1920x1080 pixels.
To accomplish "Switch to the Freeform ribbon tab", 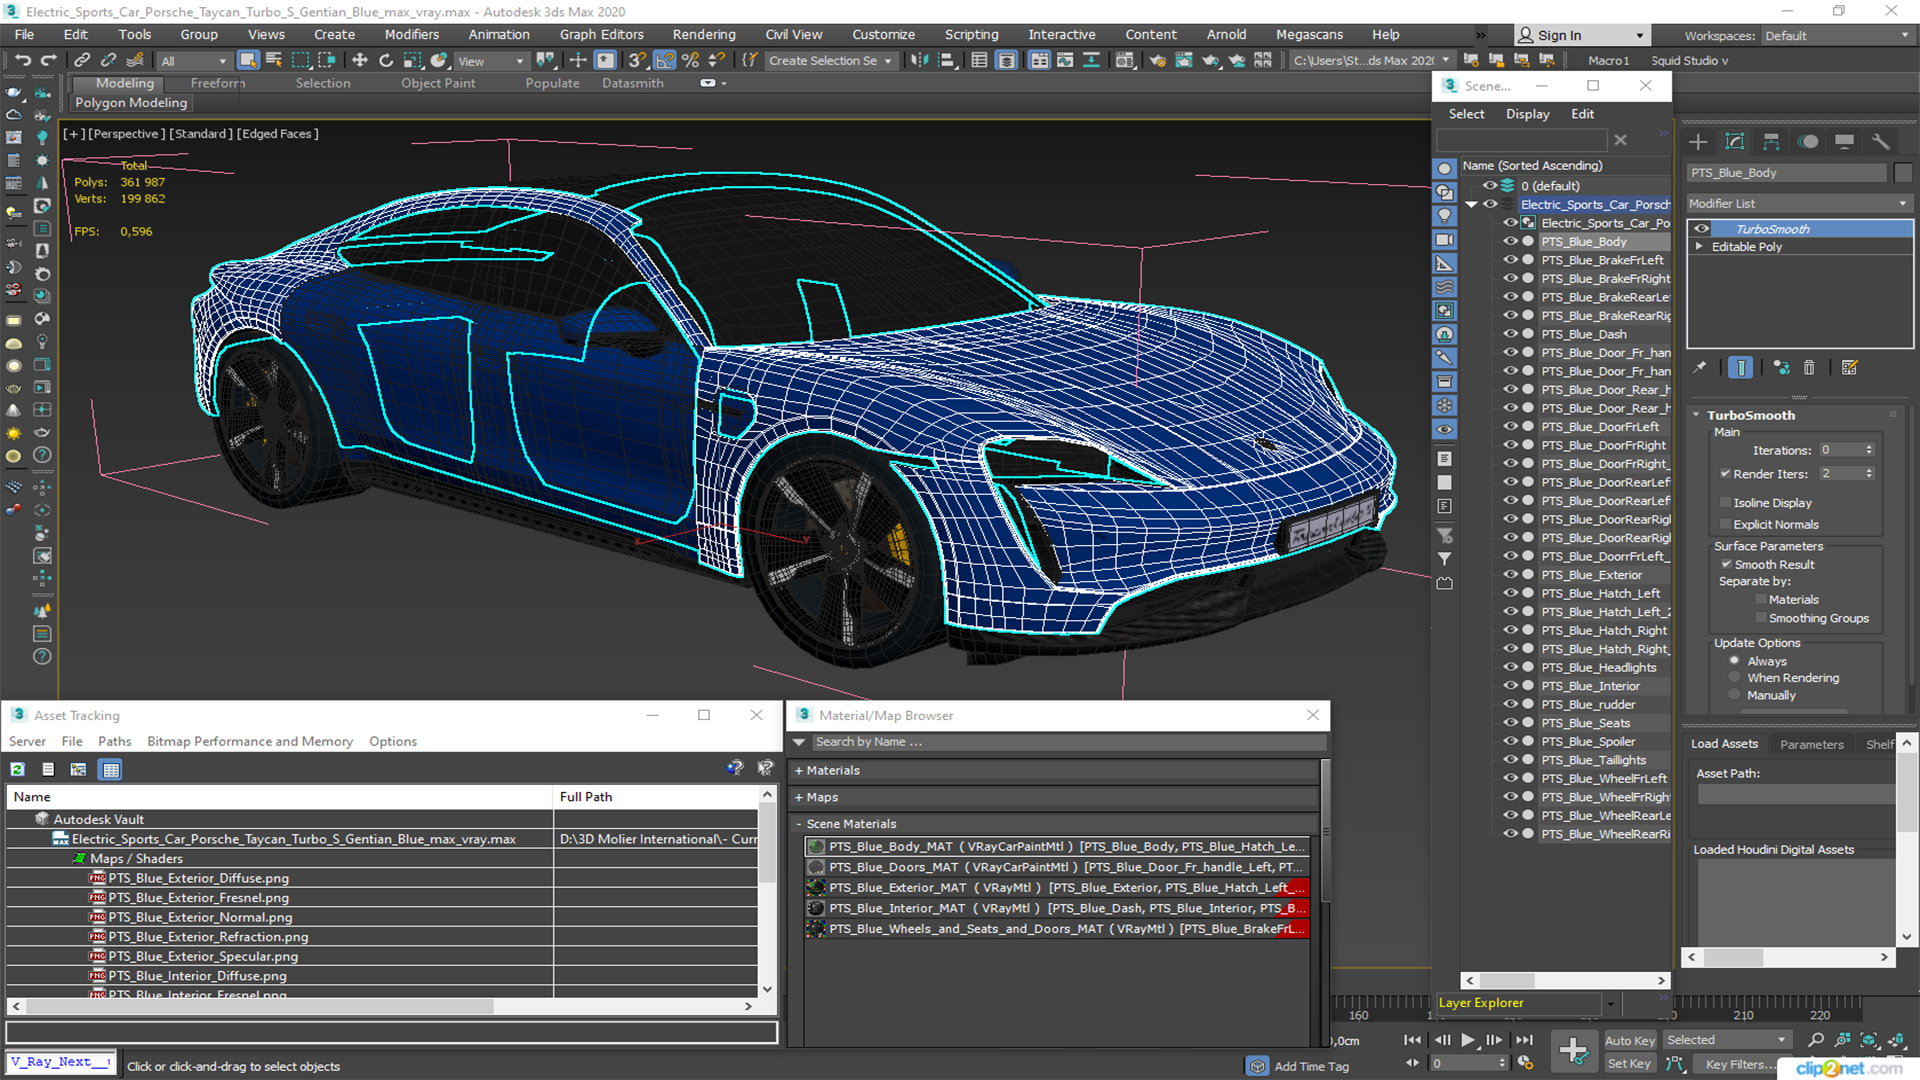I will pos(218,84).
